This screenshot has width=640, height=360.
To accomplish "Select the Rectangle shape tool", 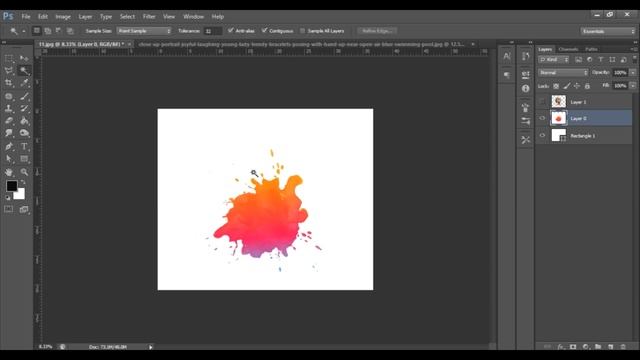I will coord(24,158).
